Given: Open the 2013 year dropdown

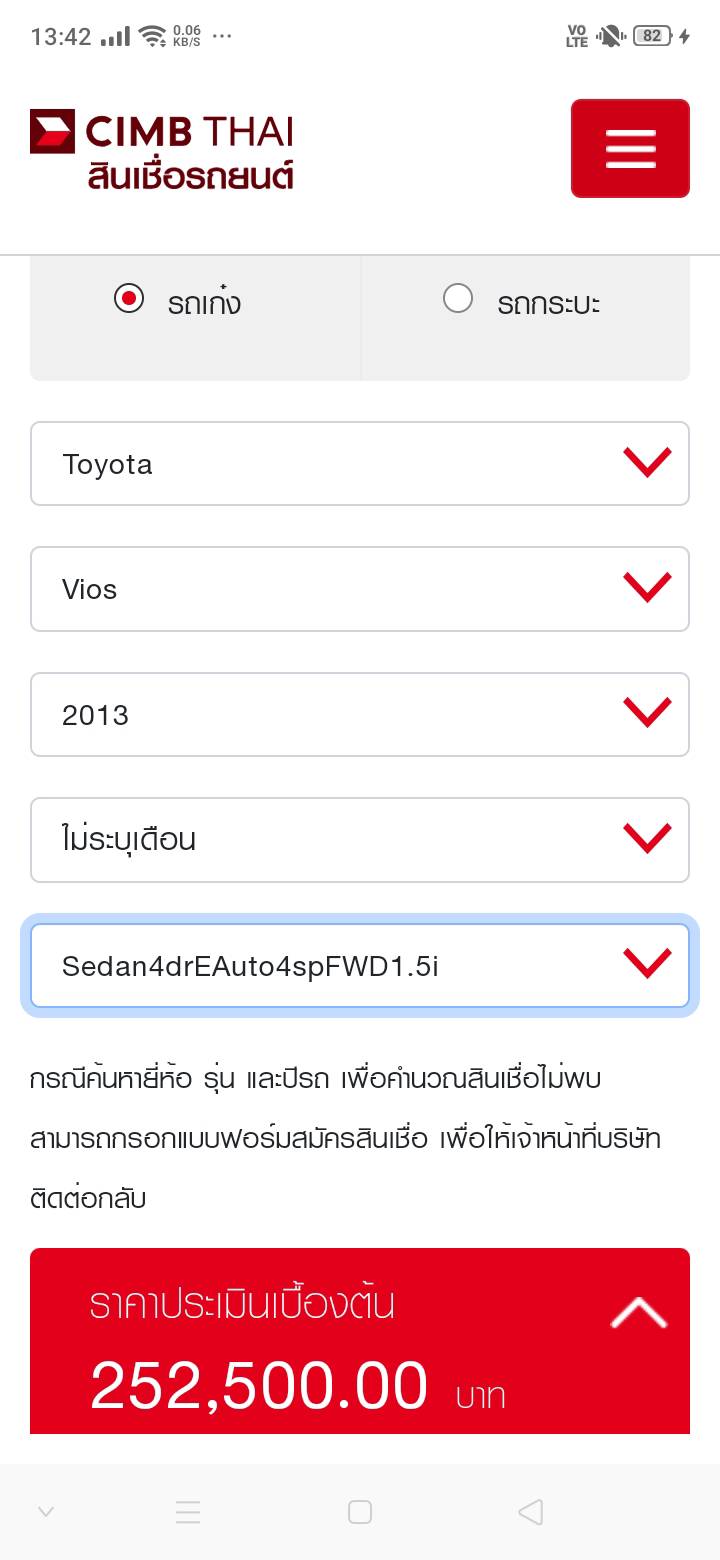Looking at the screenshot, I should click(x=360, y=714).
